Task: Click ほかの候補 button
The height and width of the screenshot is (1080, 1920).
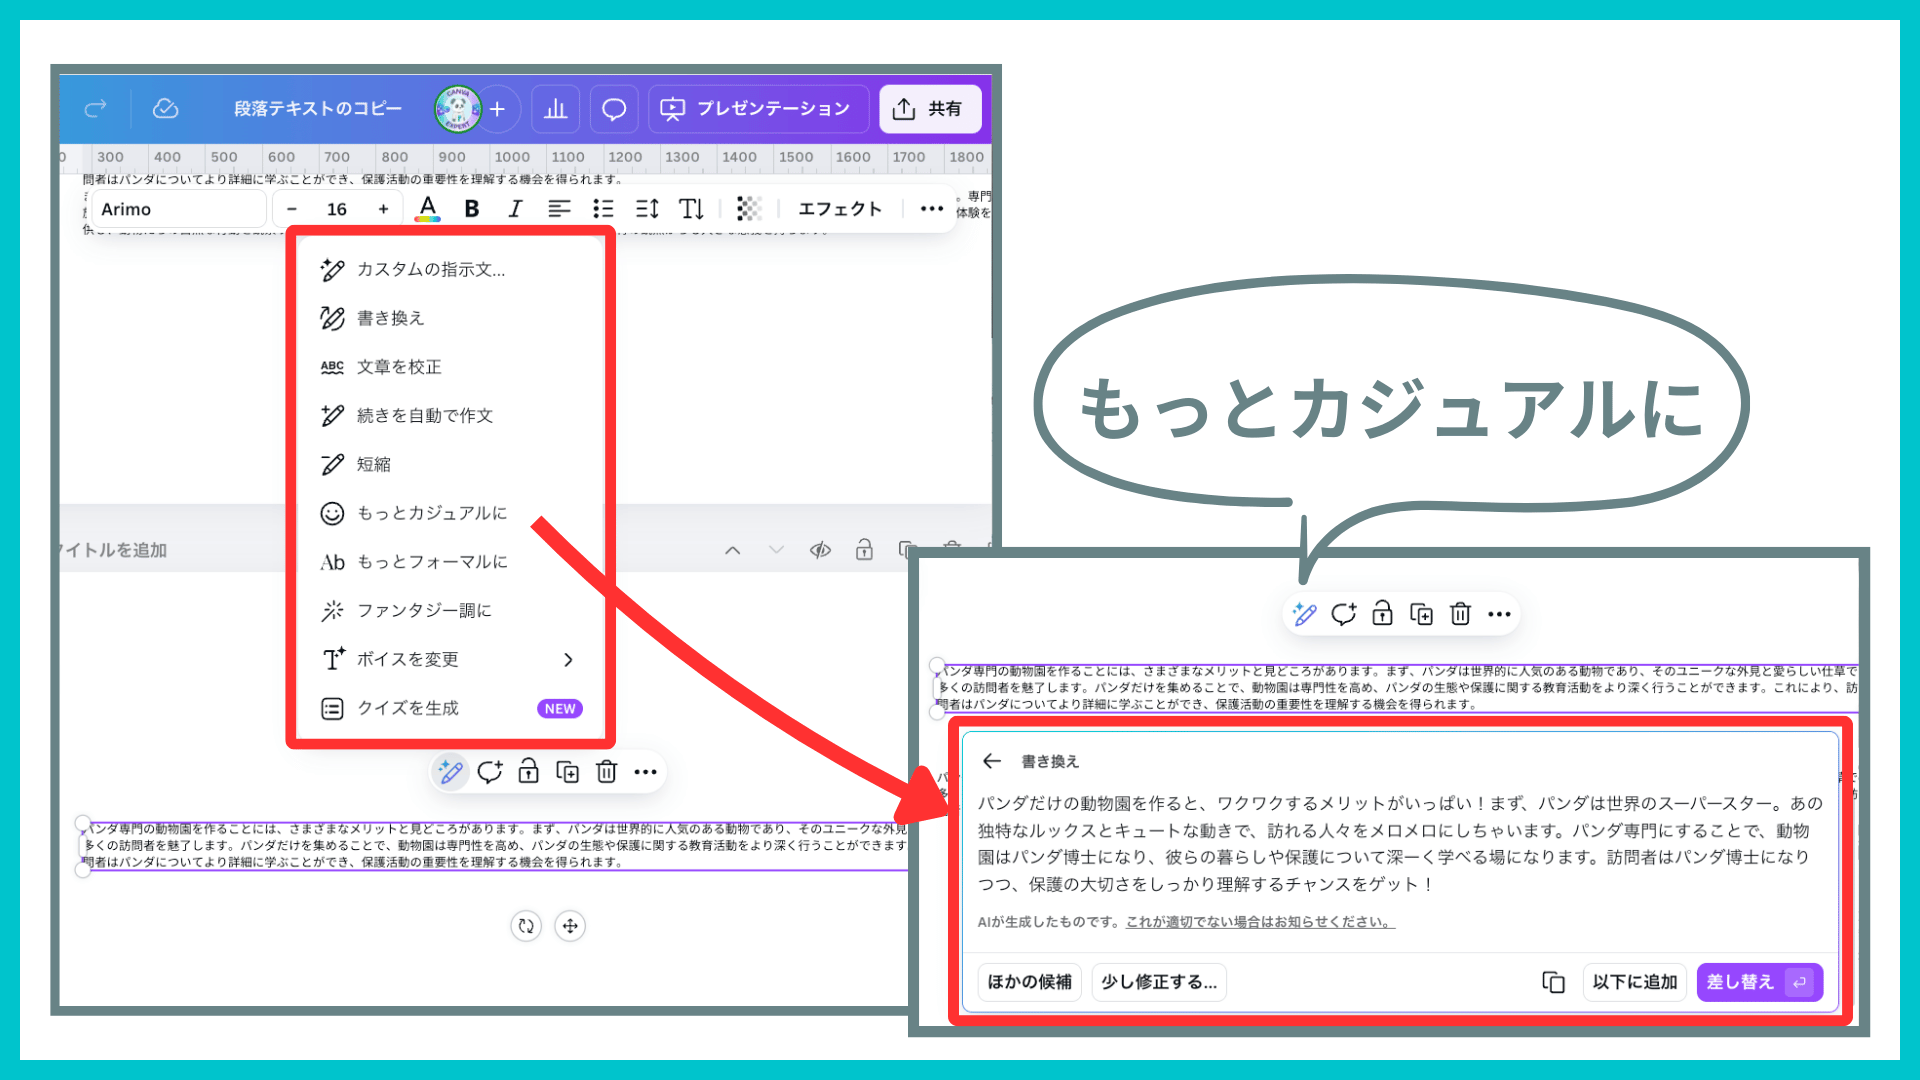Action: [1030, 982]
